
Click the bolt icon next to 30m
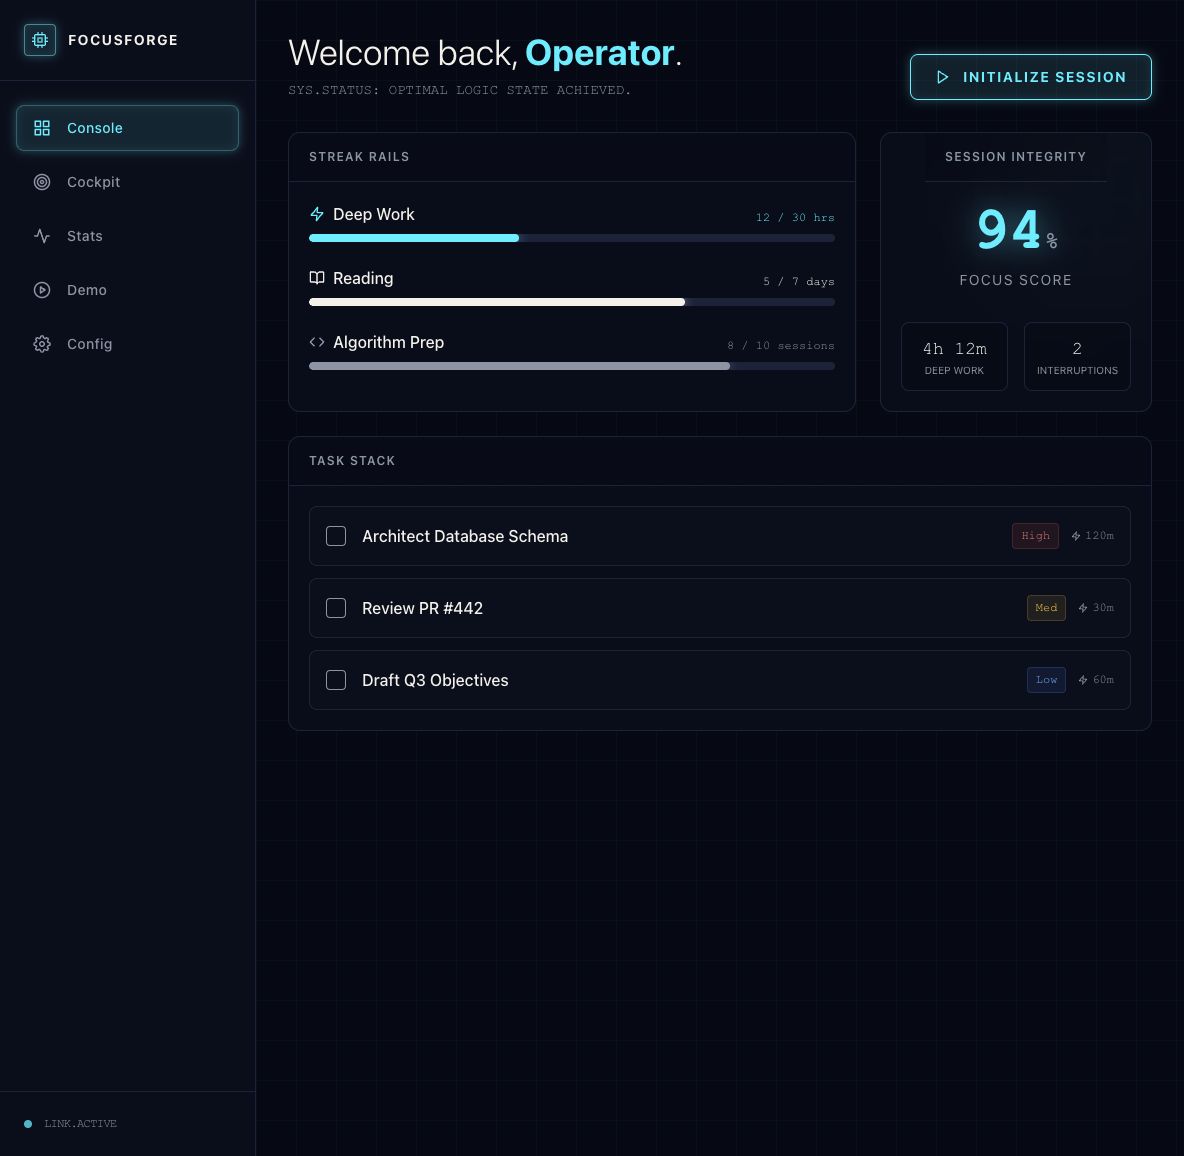click(x=1083, y=608)
